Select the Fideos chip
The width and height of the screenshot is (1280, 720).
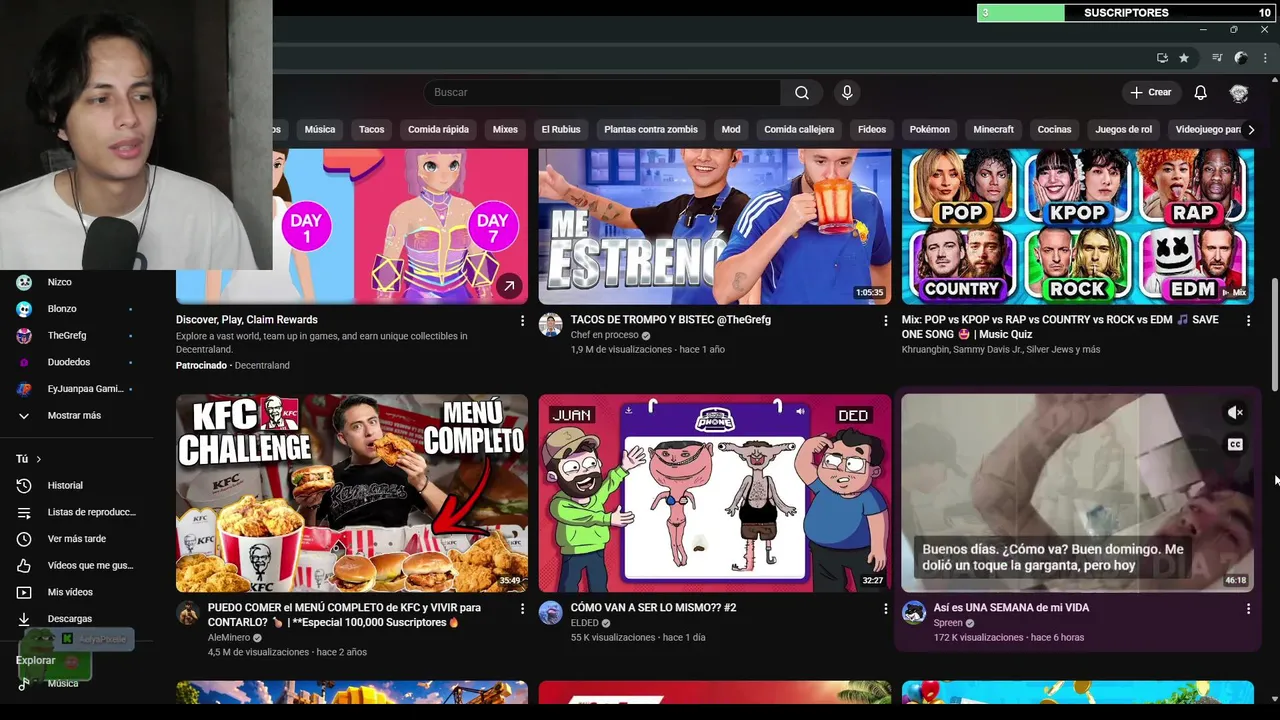click(872, 130)
